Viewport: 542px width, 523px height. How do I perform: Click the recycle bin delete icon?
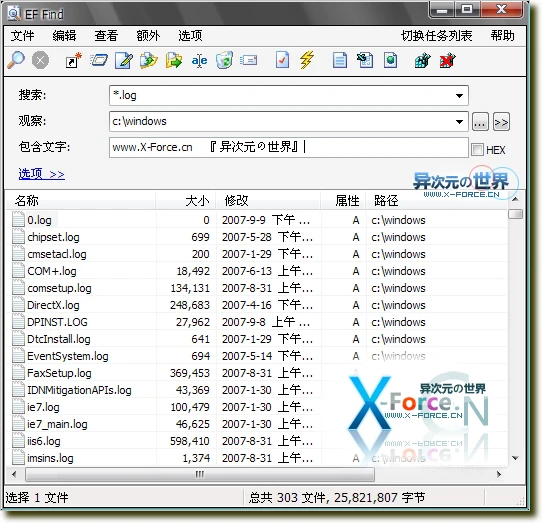coord(224,60)
